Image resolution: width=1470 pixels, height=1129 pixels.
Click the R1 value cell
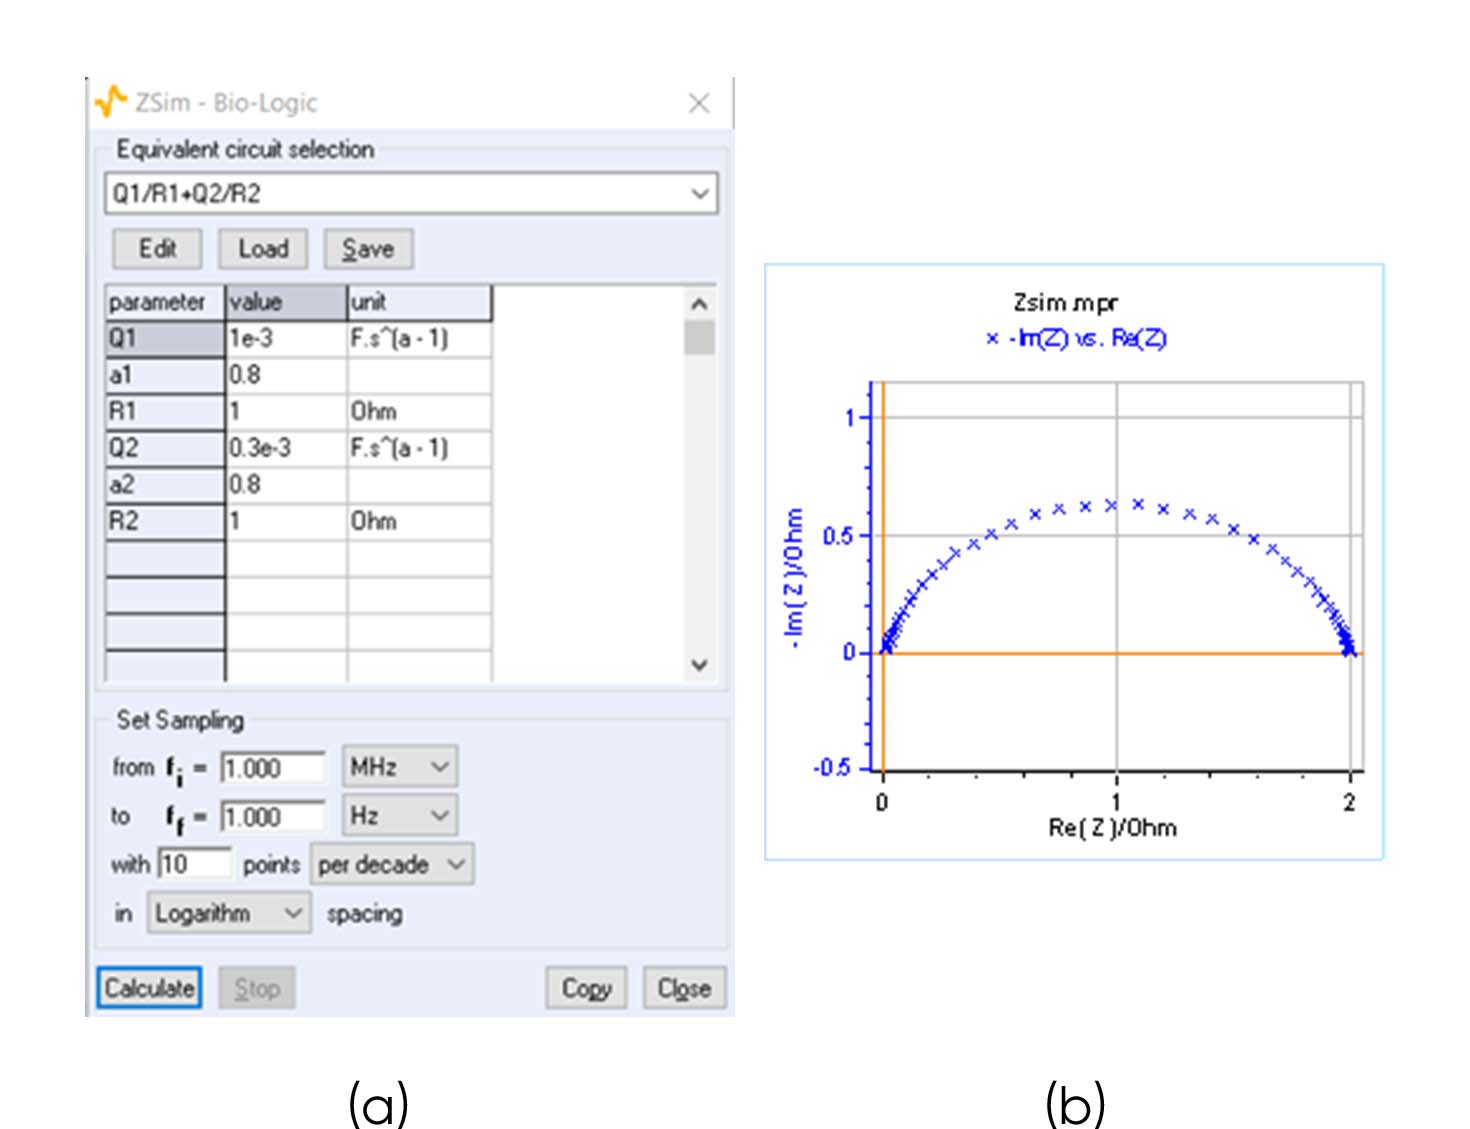[285, 412]
